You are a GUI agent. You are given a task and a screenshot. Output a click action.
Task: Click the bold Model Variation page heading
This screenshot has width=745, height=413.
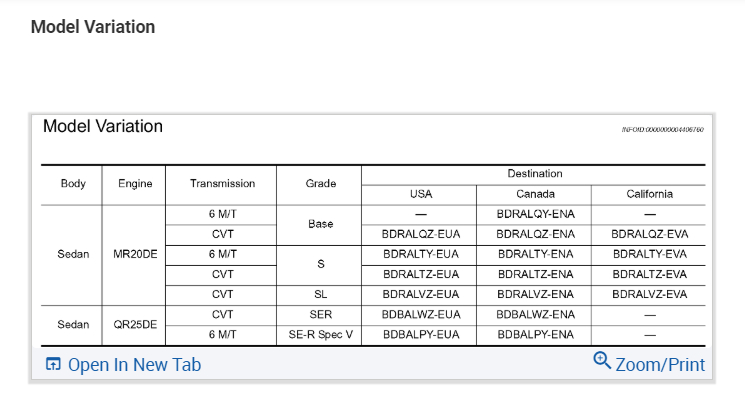point(93,27)
